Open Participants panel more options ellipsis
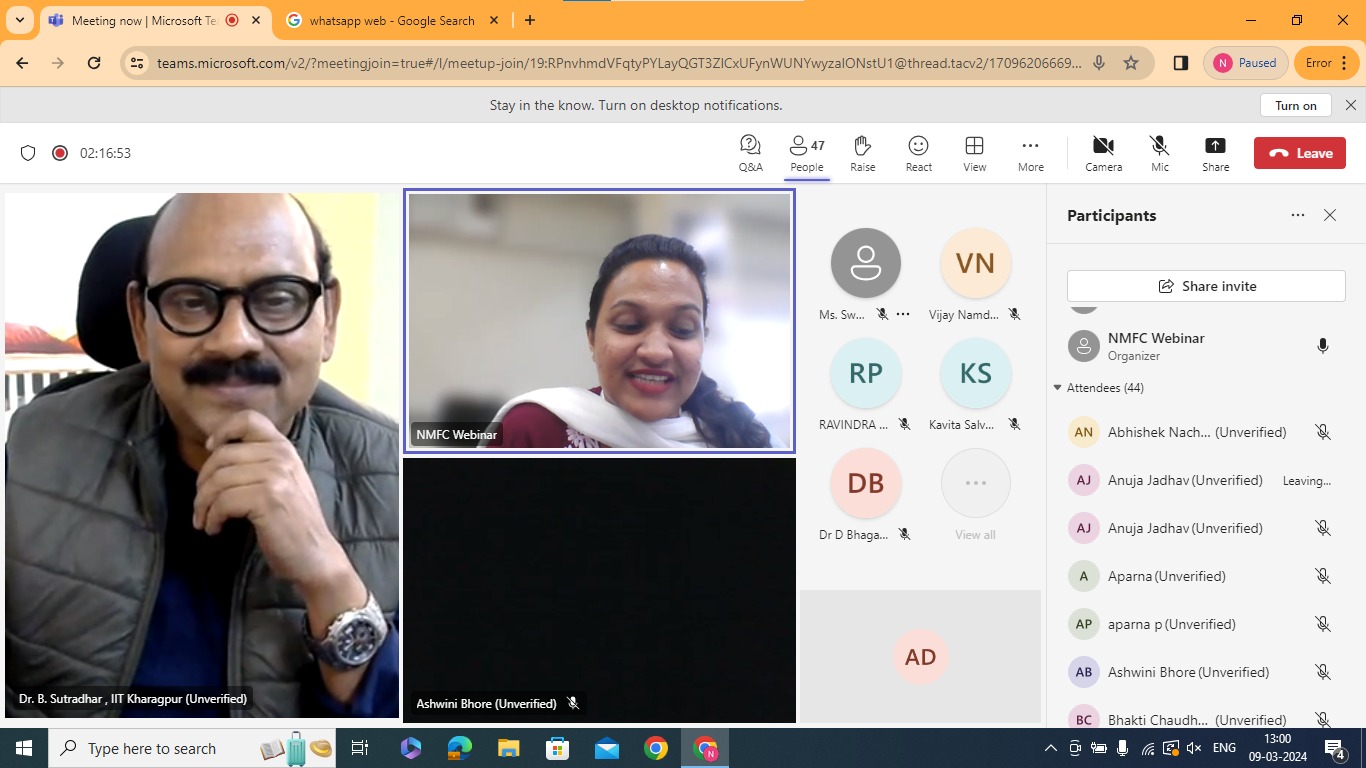 (x=1297, y=215)
